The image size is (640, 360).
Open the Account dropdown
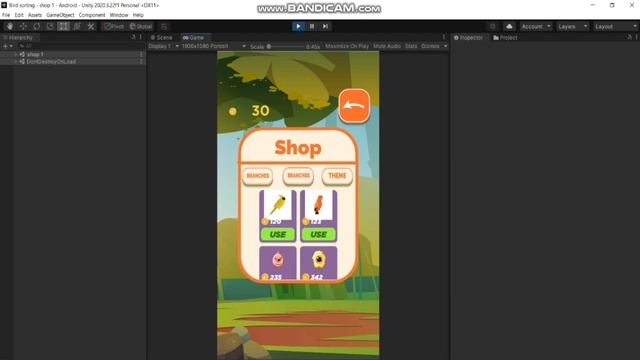pyautogui.click(x=536, y=27)
